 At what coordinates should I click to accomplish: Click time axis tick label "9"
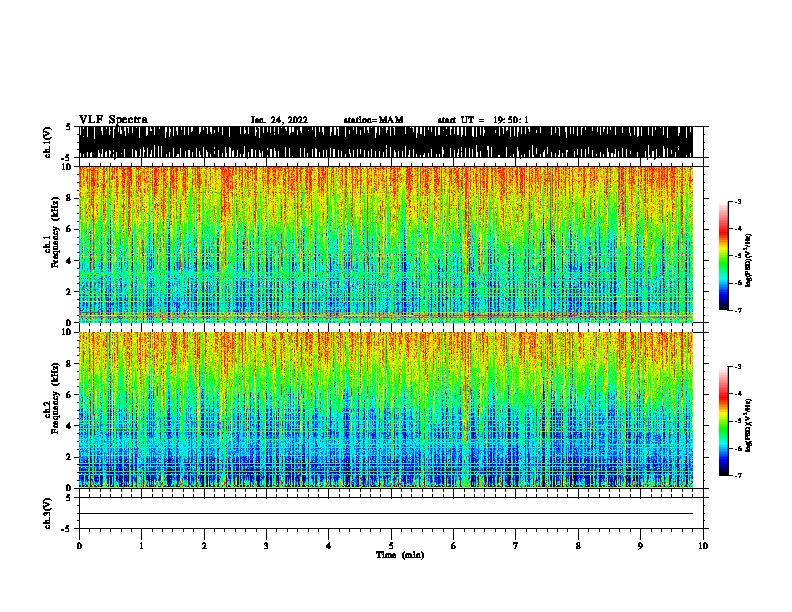tap(640, 546)
